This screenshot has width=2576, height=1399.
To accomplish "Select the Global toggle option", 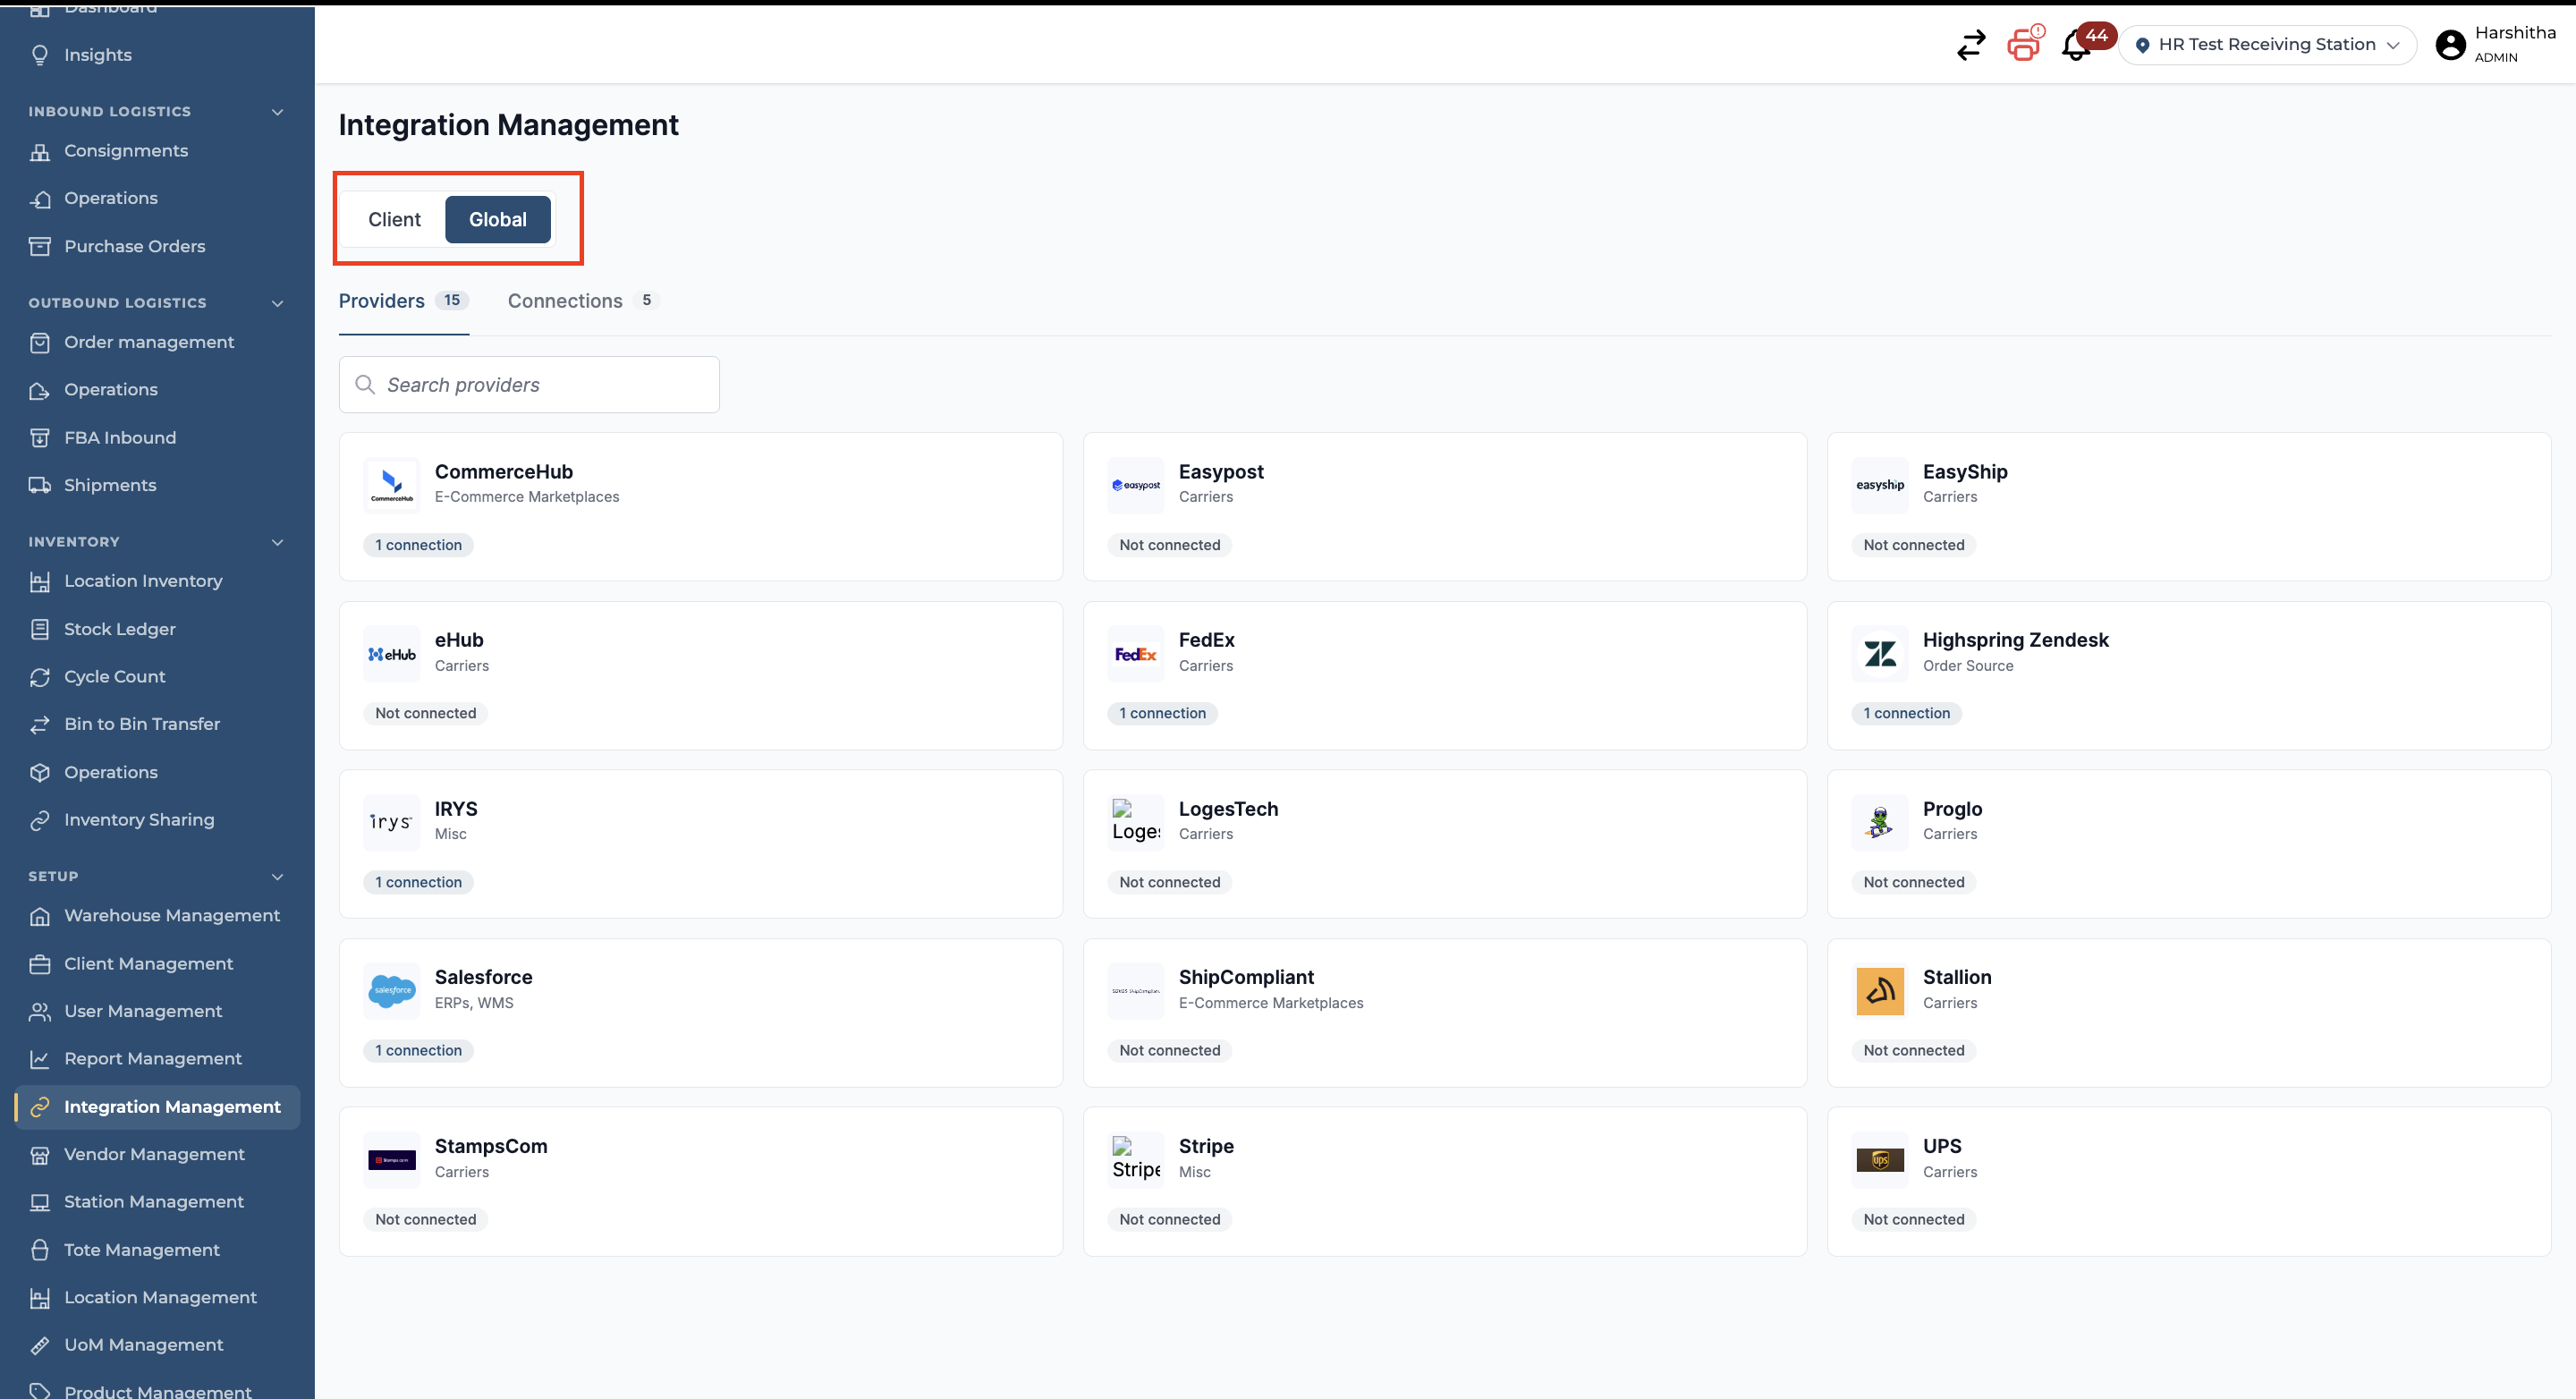I will pos(498,219).
